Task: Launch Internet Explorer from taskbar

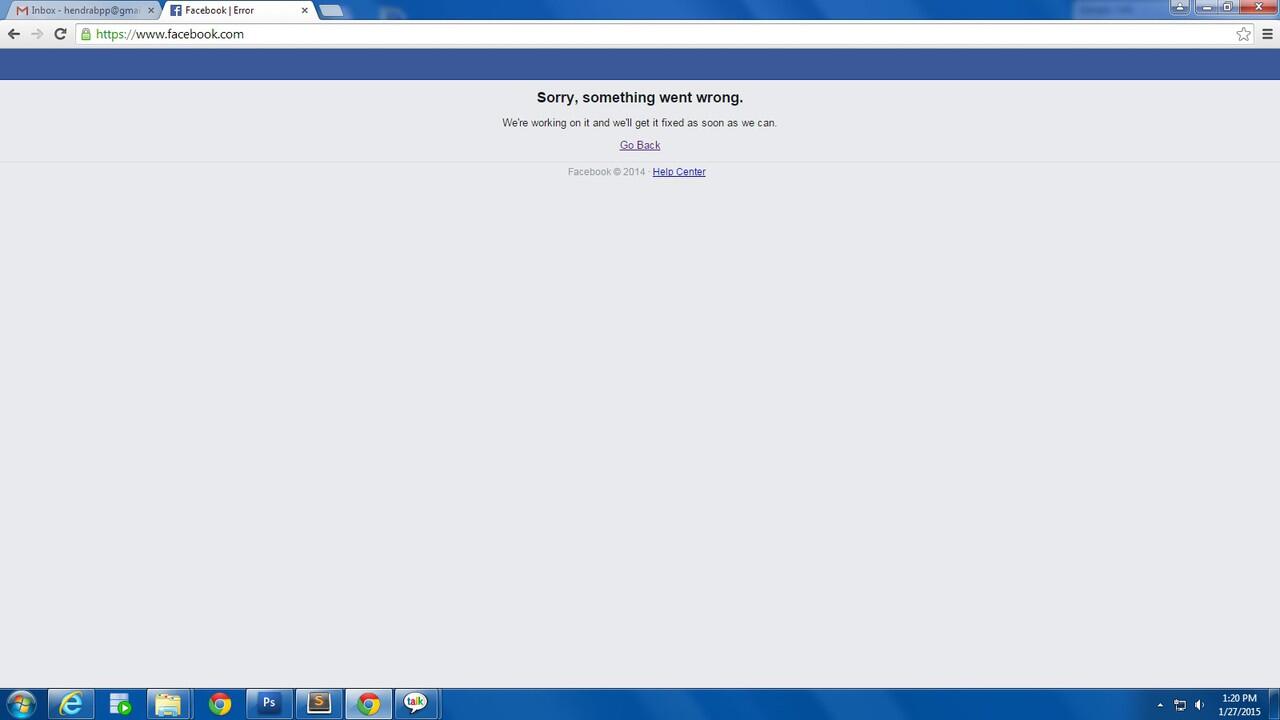Action: (71, 704)
